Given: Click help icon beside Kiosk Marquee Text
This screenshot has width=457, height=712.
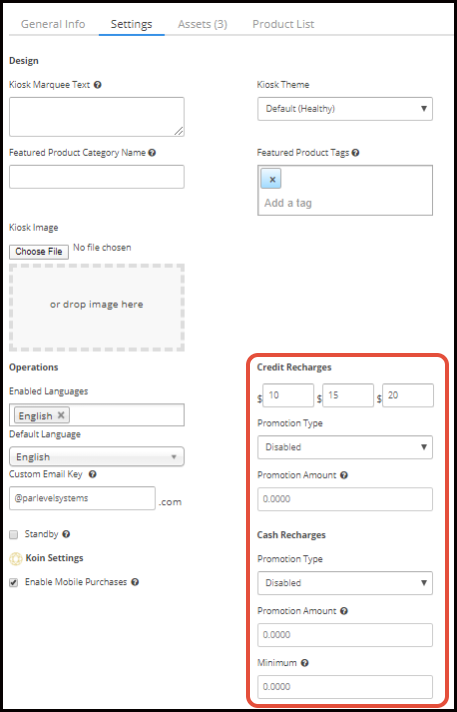Looking at the screenshot, I should coord(97,85).
